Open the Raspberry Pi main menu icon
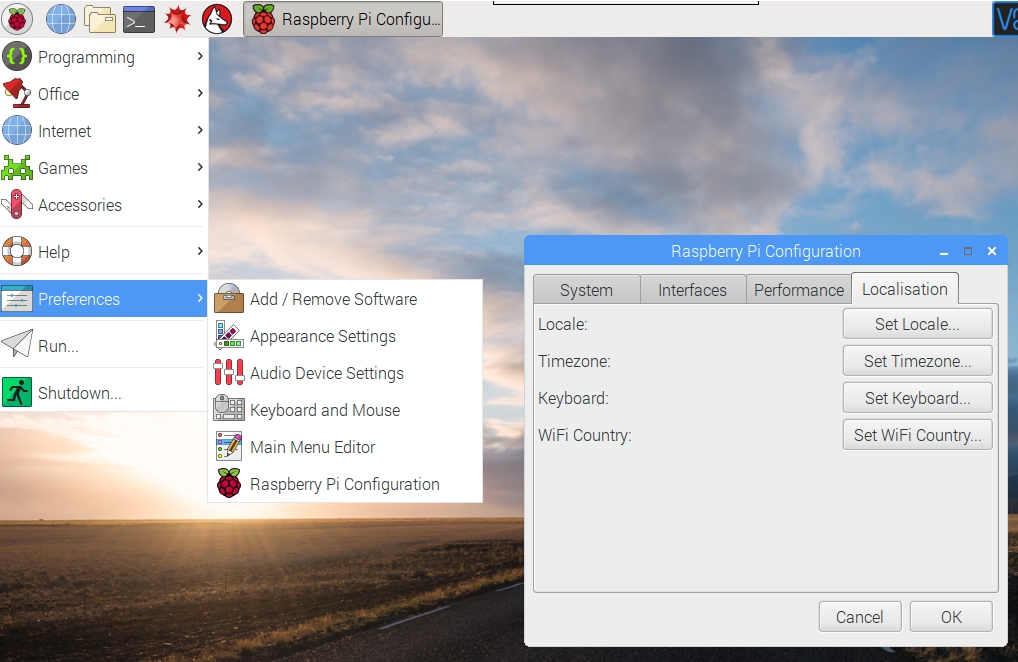Screen dimensions: 1018x662 click(18, 19)
